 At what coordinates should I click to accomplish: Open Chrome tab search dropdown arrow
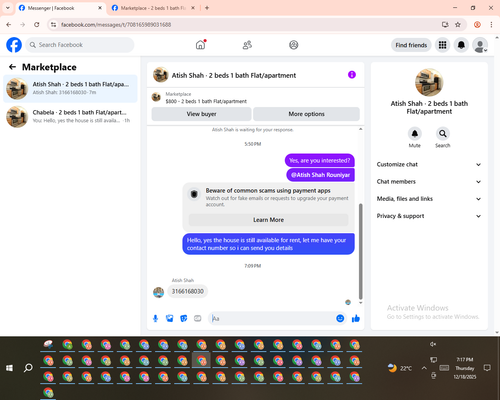(x=8, y=8)
